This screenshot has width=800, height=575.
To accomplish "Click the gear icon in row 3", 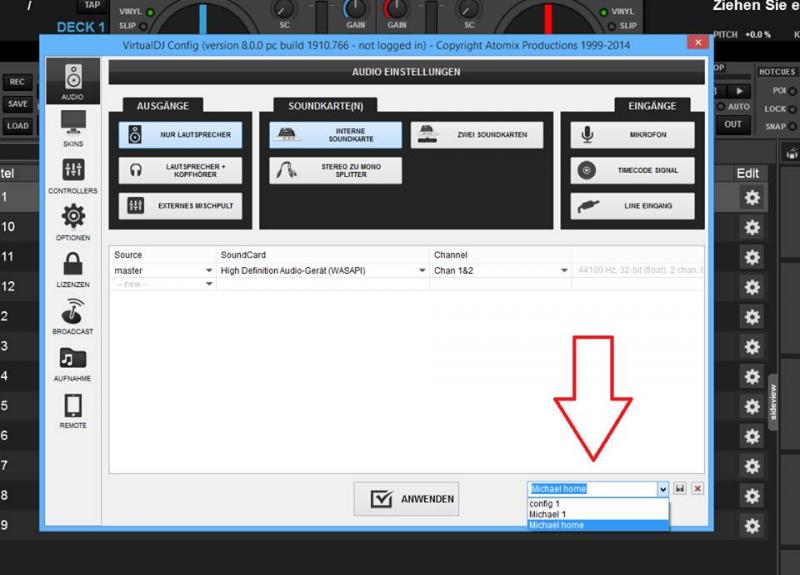I will (x=752, y=346).
